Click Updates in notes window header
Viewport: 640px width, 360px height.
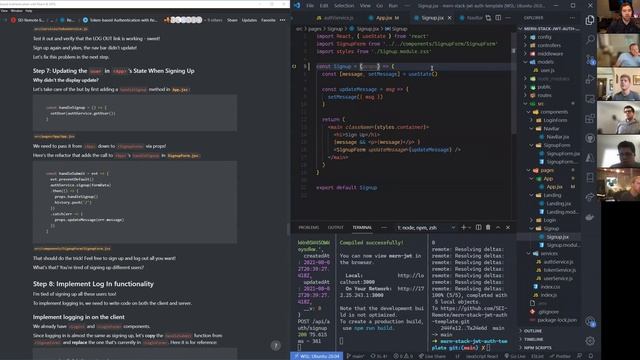[x=249, y=20]
